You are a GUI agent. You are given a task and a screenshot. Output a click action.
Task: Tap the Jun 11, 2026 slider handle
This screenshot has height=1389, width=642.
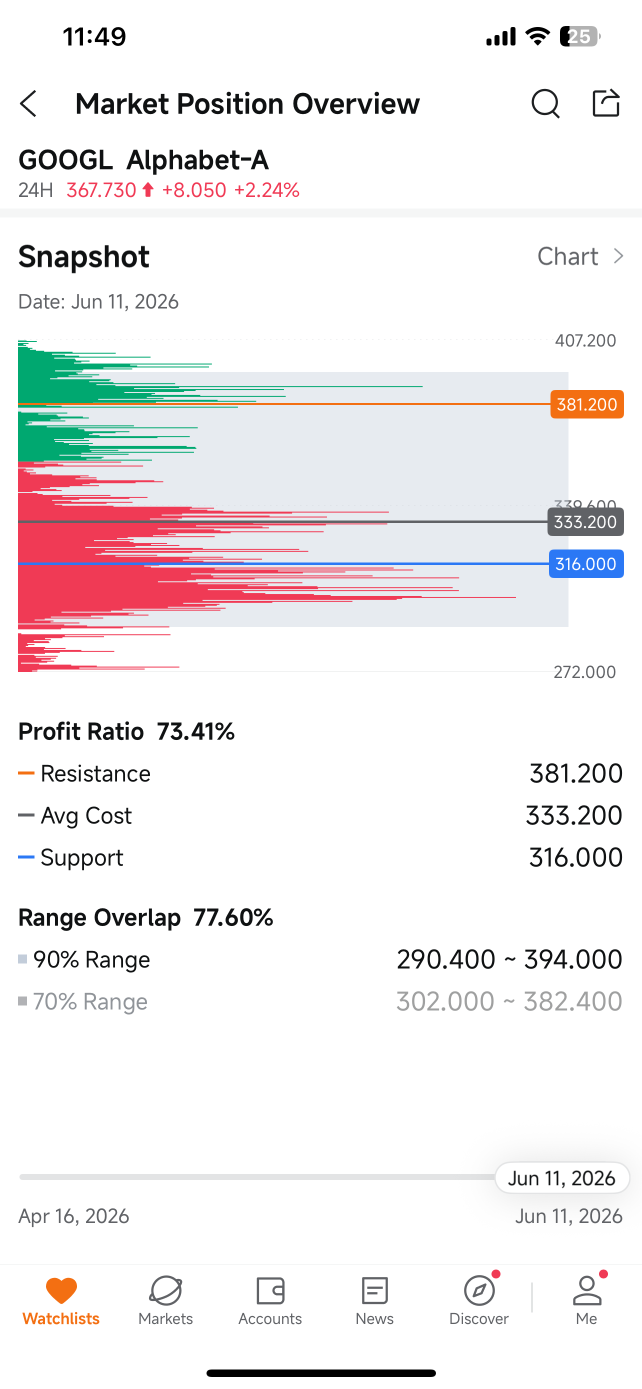point(562,1178)
